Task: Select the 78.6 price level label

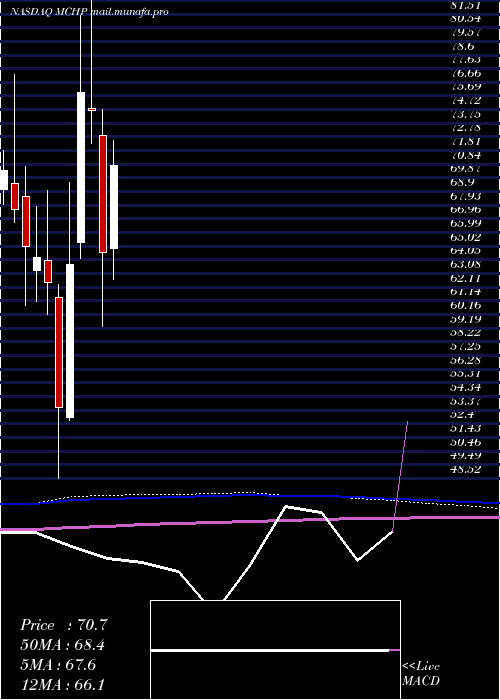Action: [462, 46]
